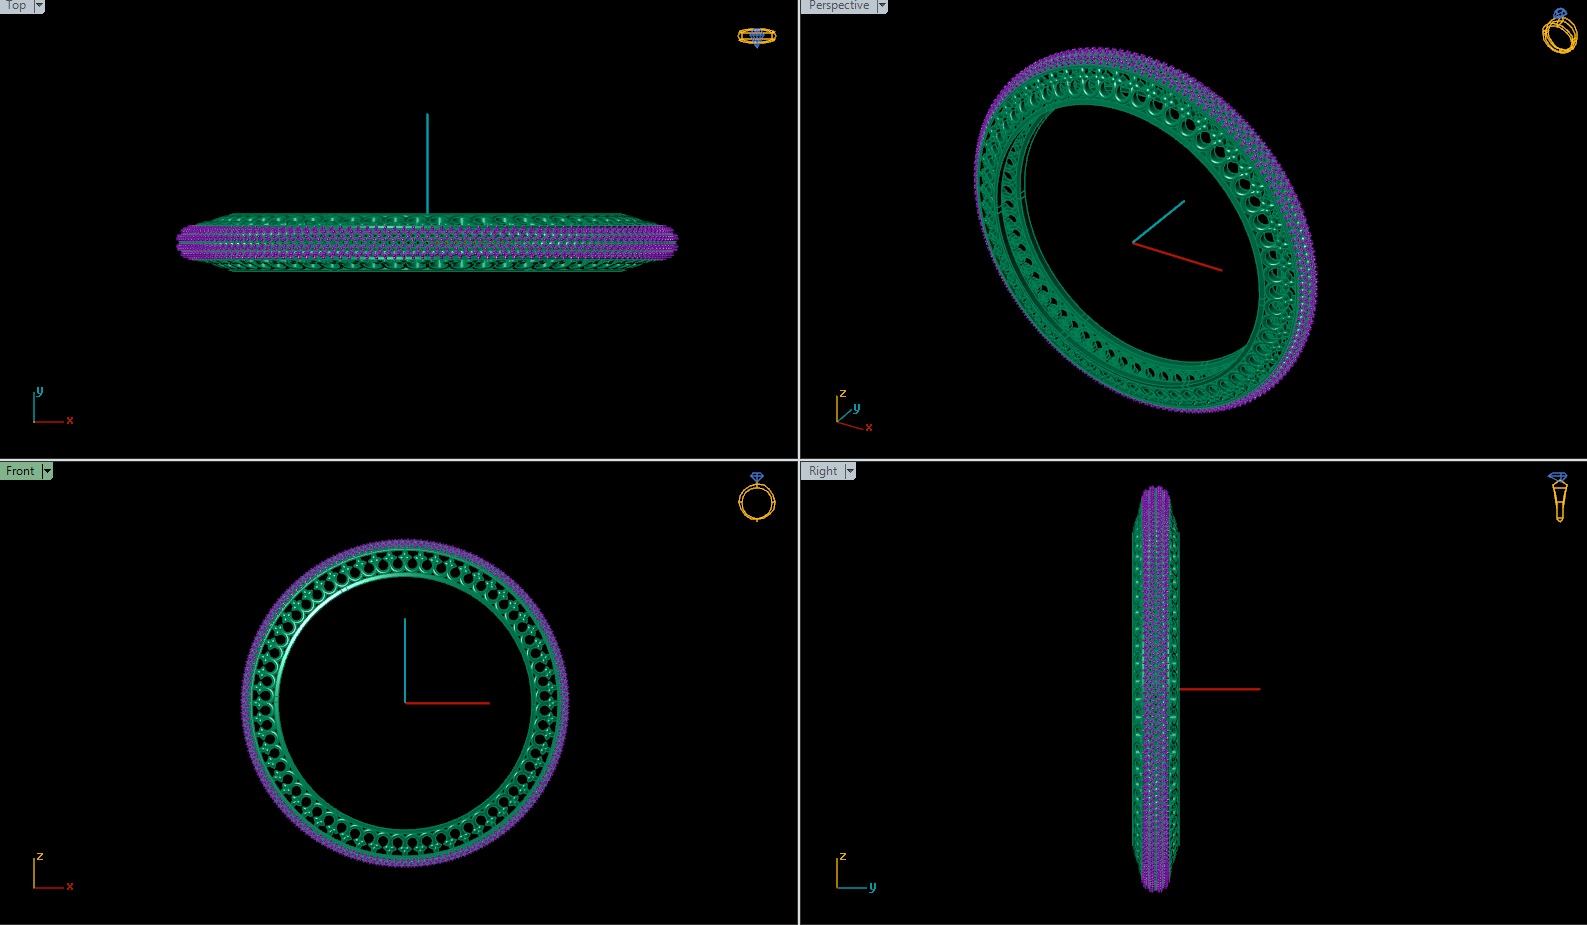Click the perspective ring icon in Perspective viewport
Screen dimensions: 1587x925
point(1559,30)
